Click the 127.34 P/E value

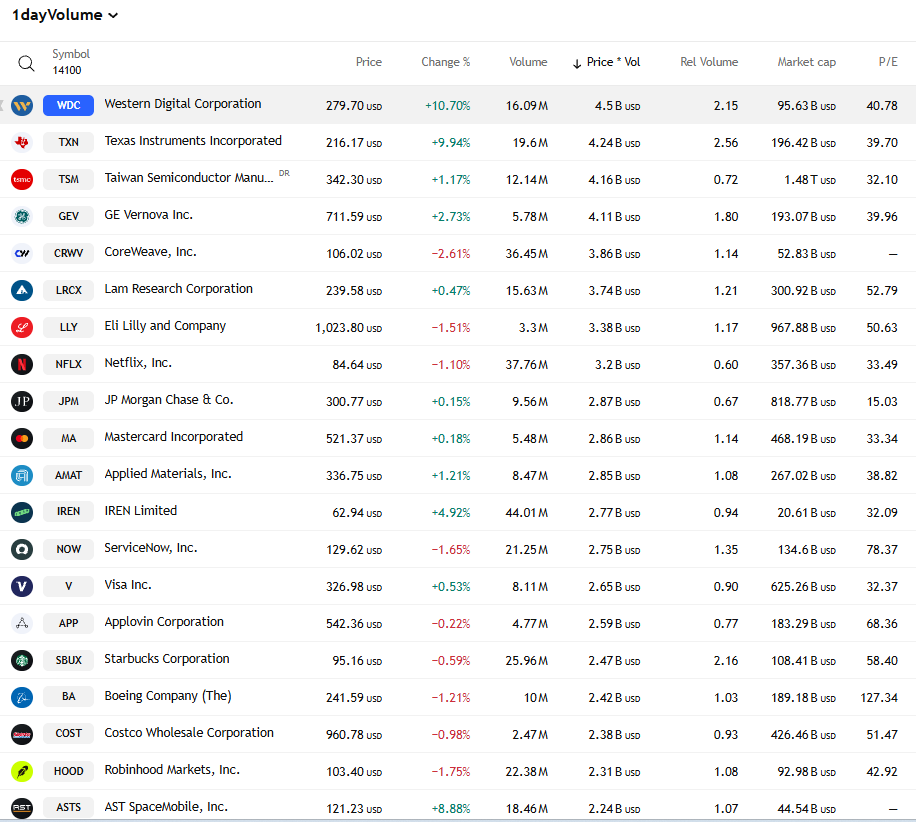click(x=879, y=698)
